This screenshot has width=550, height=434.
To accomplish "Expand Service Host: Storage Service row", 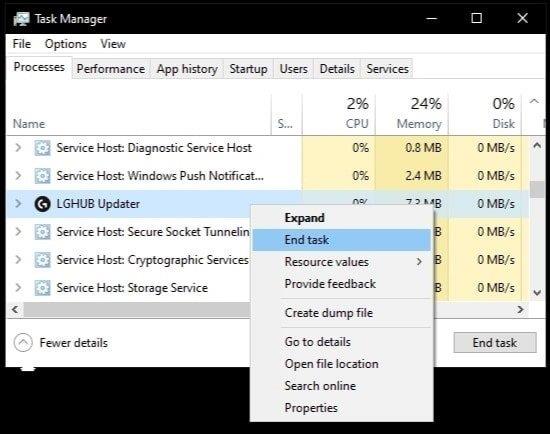I will pyautogui.click(x=18, y=288).
